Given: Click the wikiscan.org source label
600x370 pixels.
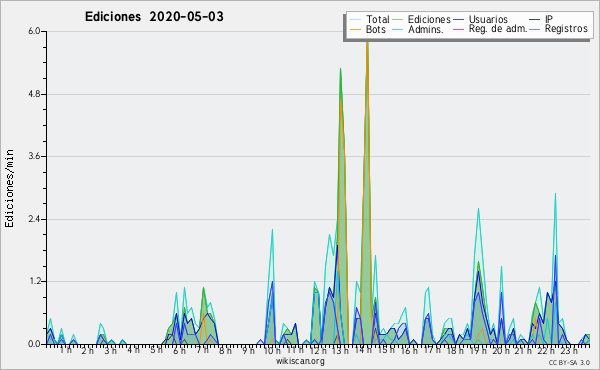Looking at the screenshot, I should [x=300, y=361].
